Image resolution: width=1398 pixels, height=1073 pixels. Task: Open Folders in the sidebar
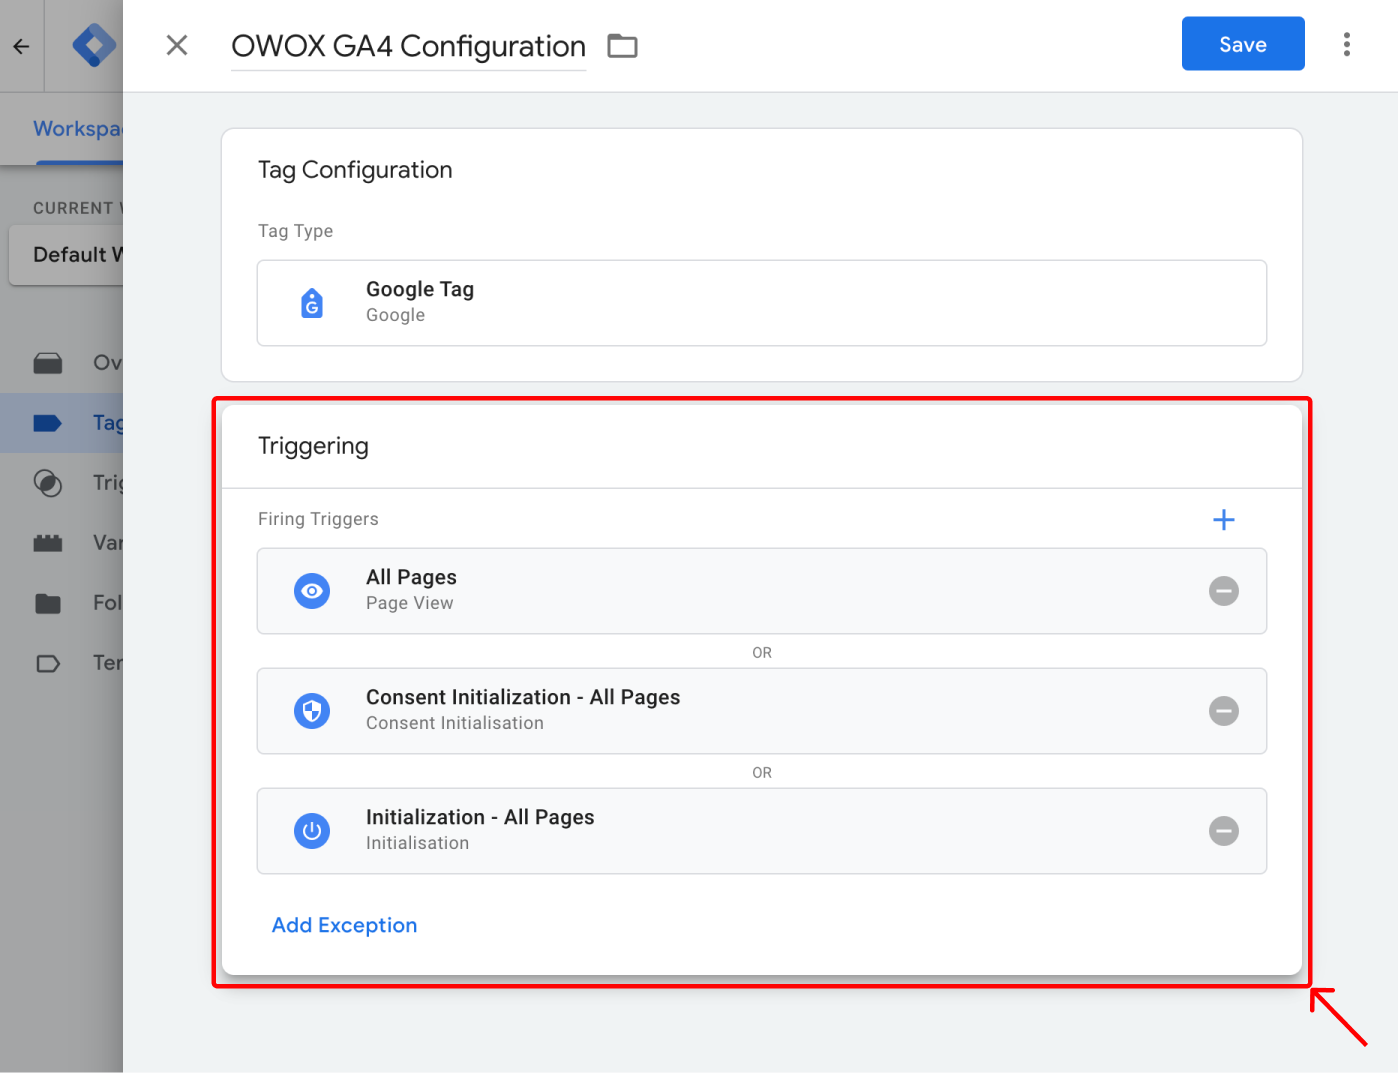(x=62, y=603)
